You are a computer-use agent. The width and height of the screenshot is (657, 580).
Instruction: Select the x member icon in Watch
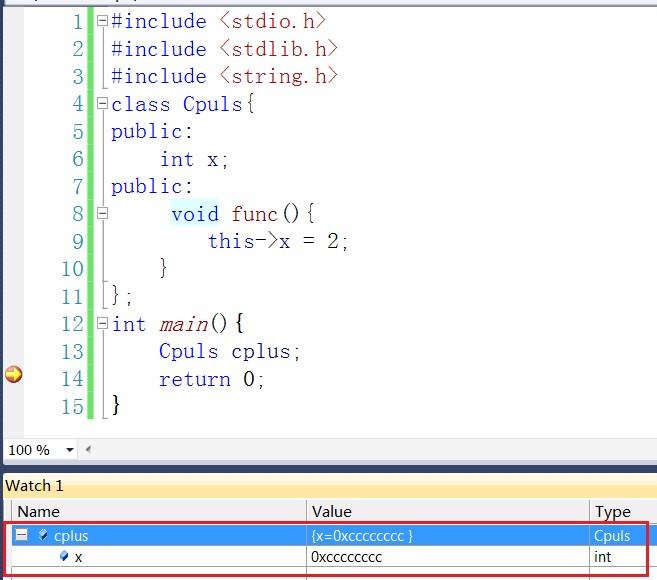click(x=64, y=556)
